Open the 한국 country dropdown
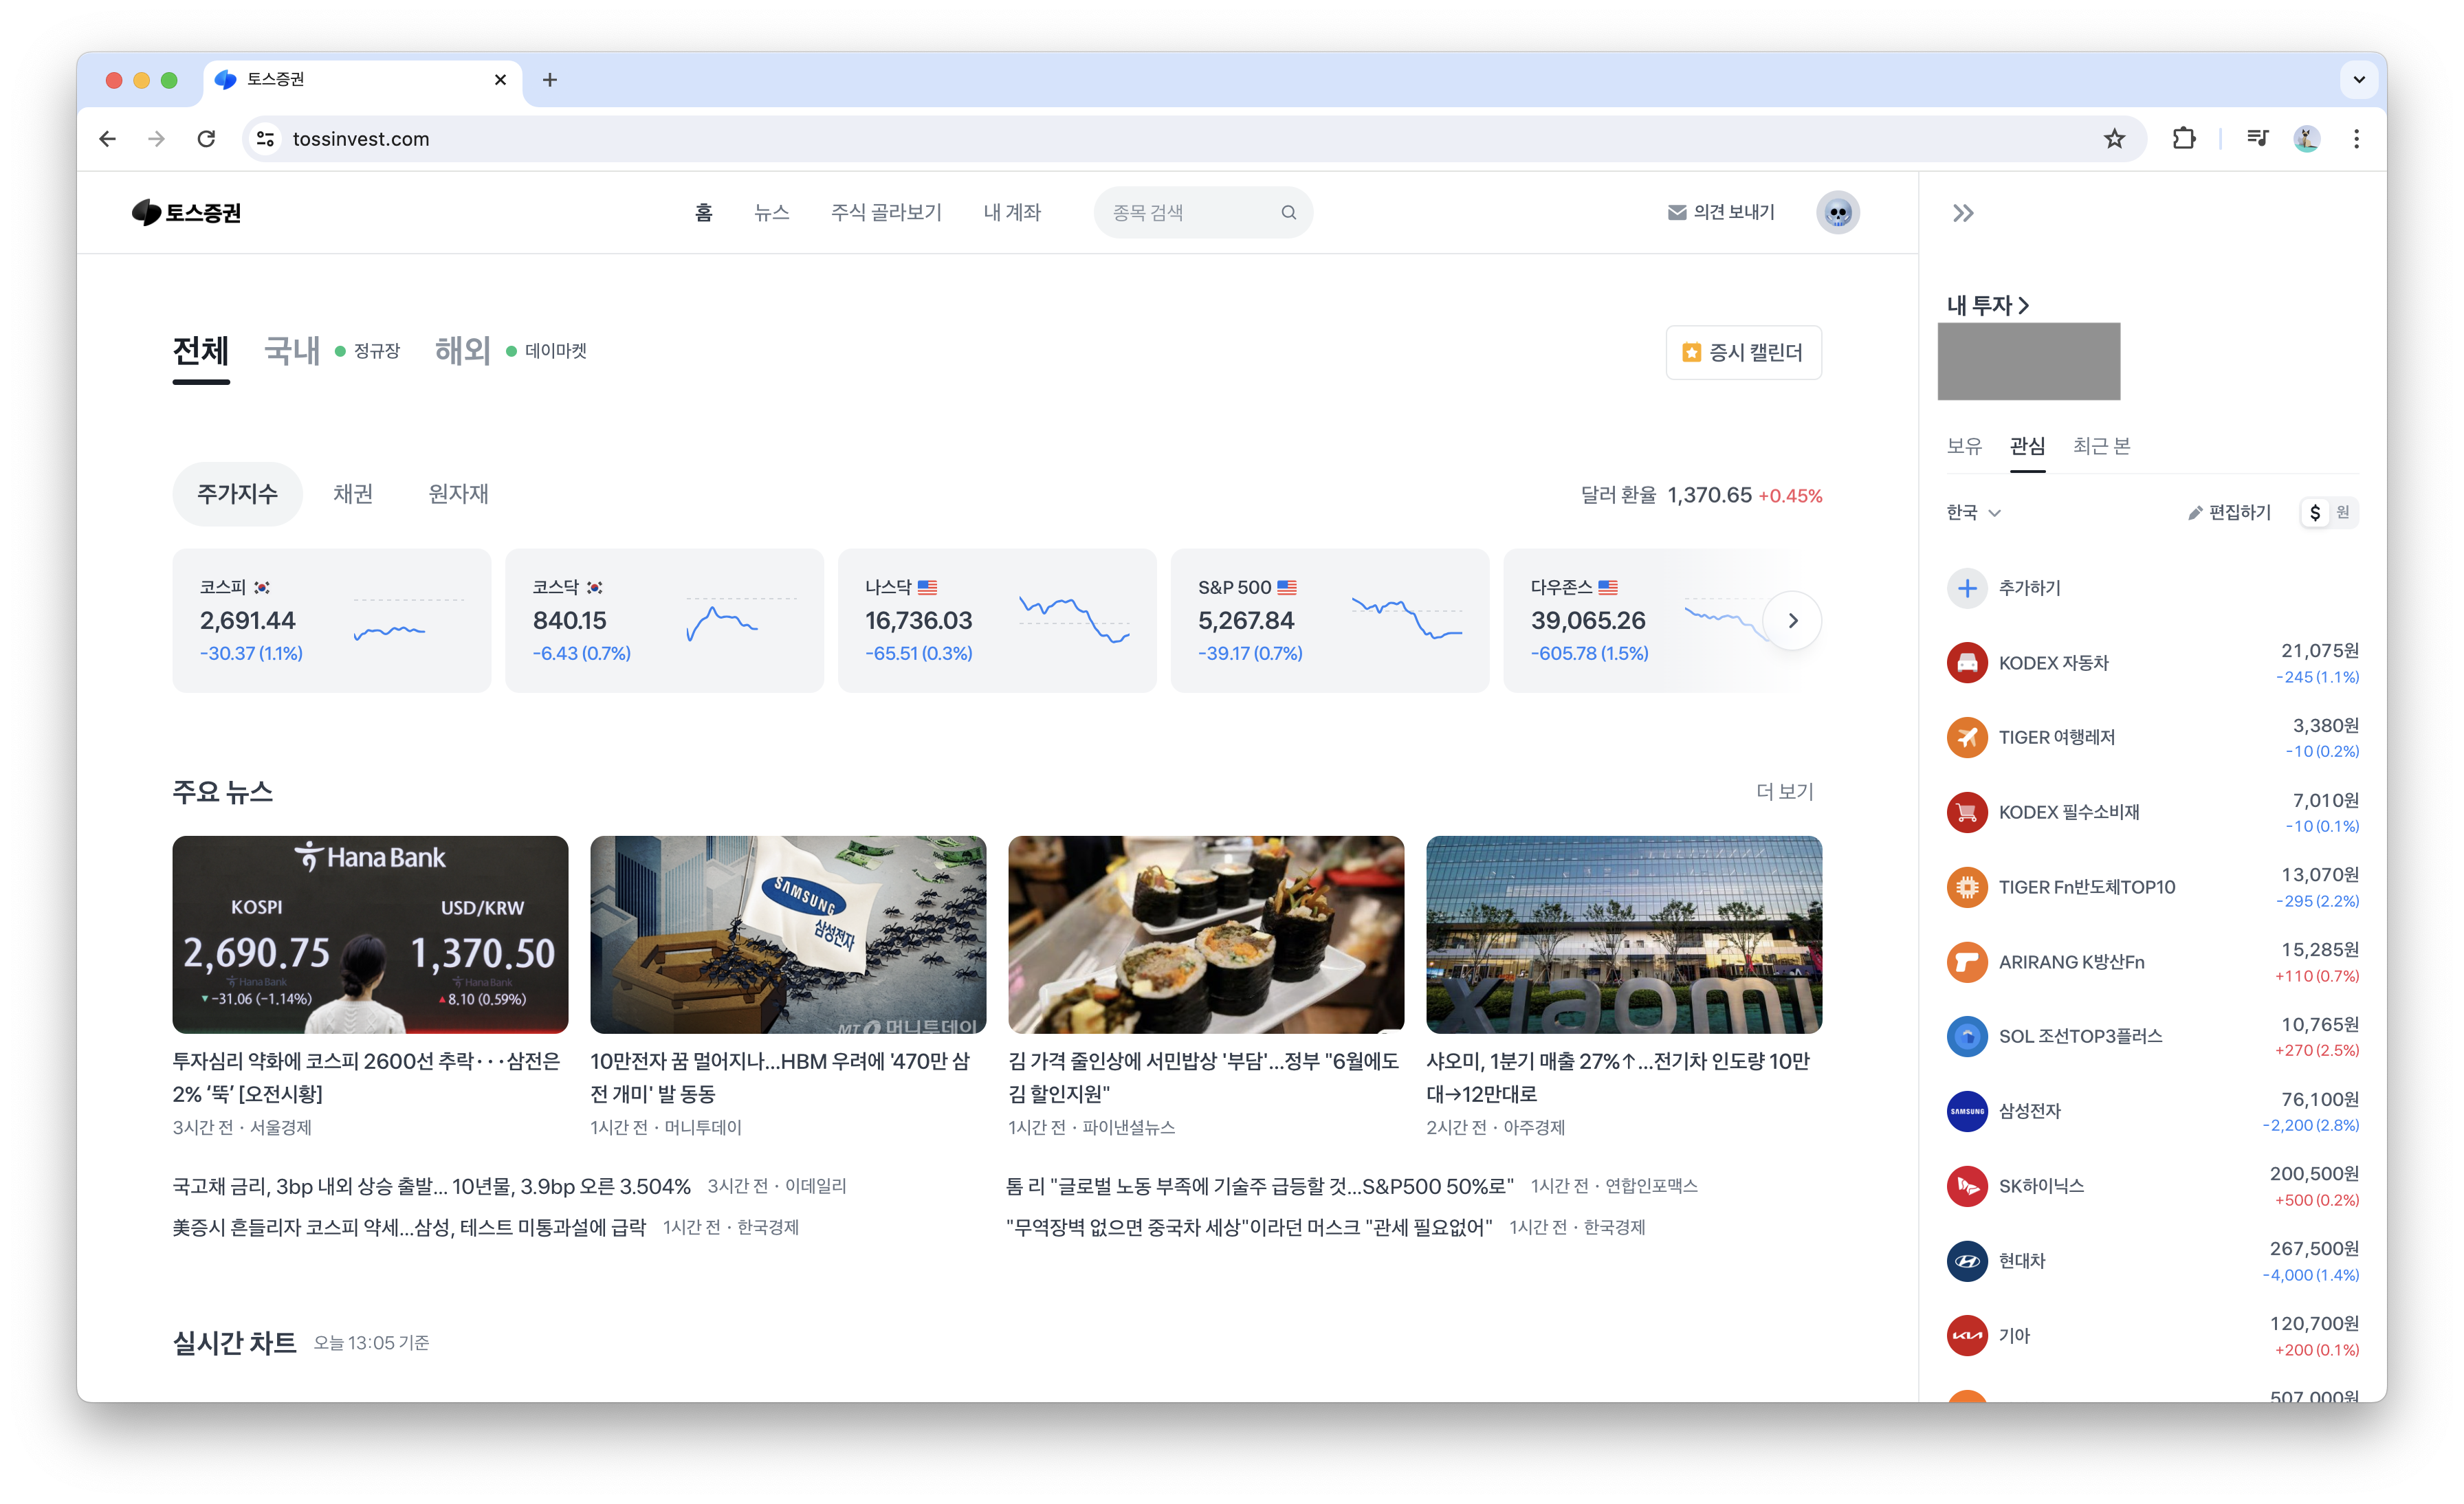 coord(1972,513)
